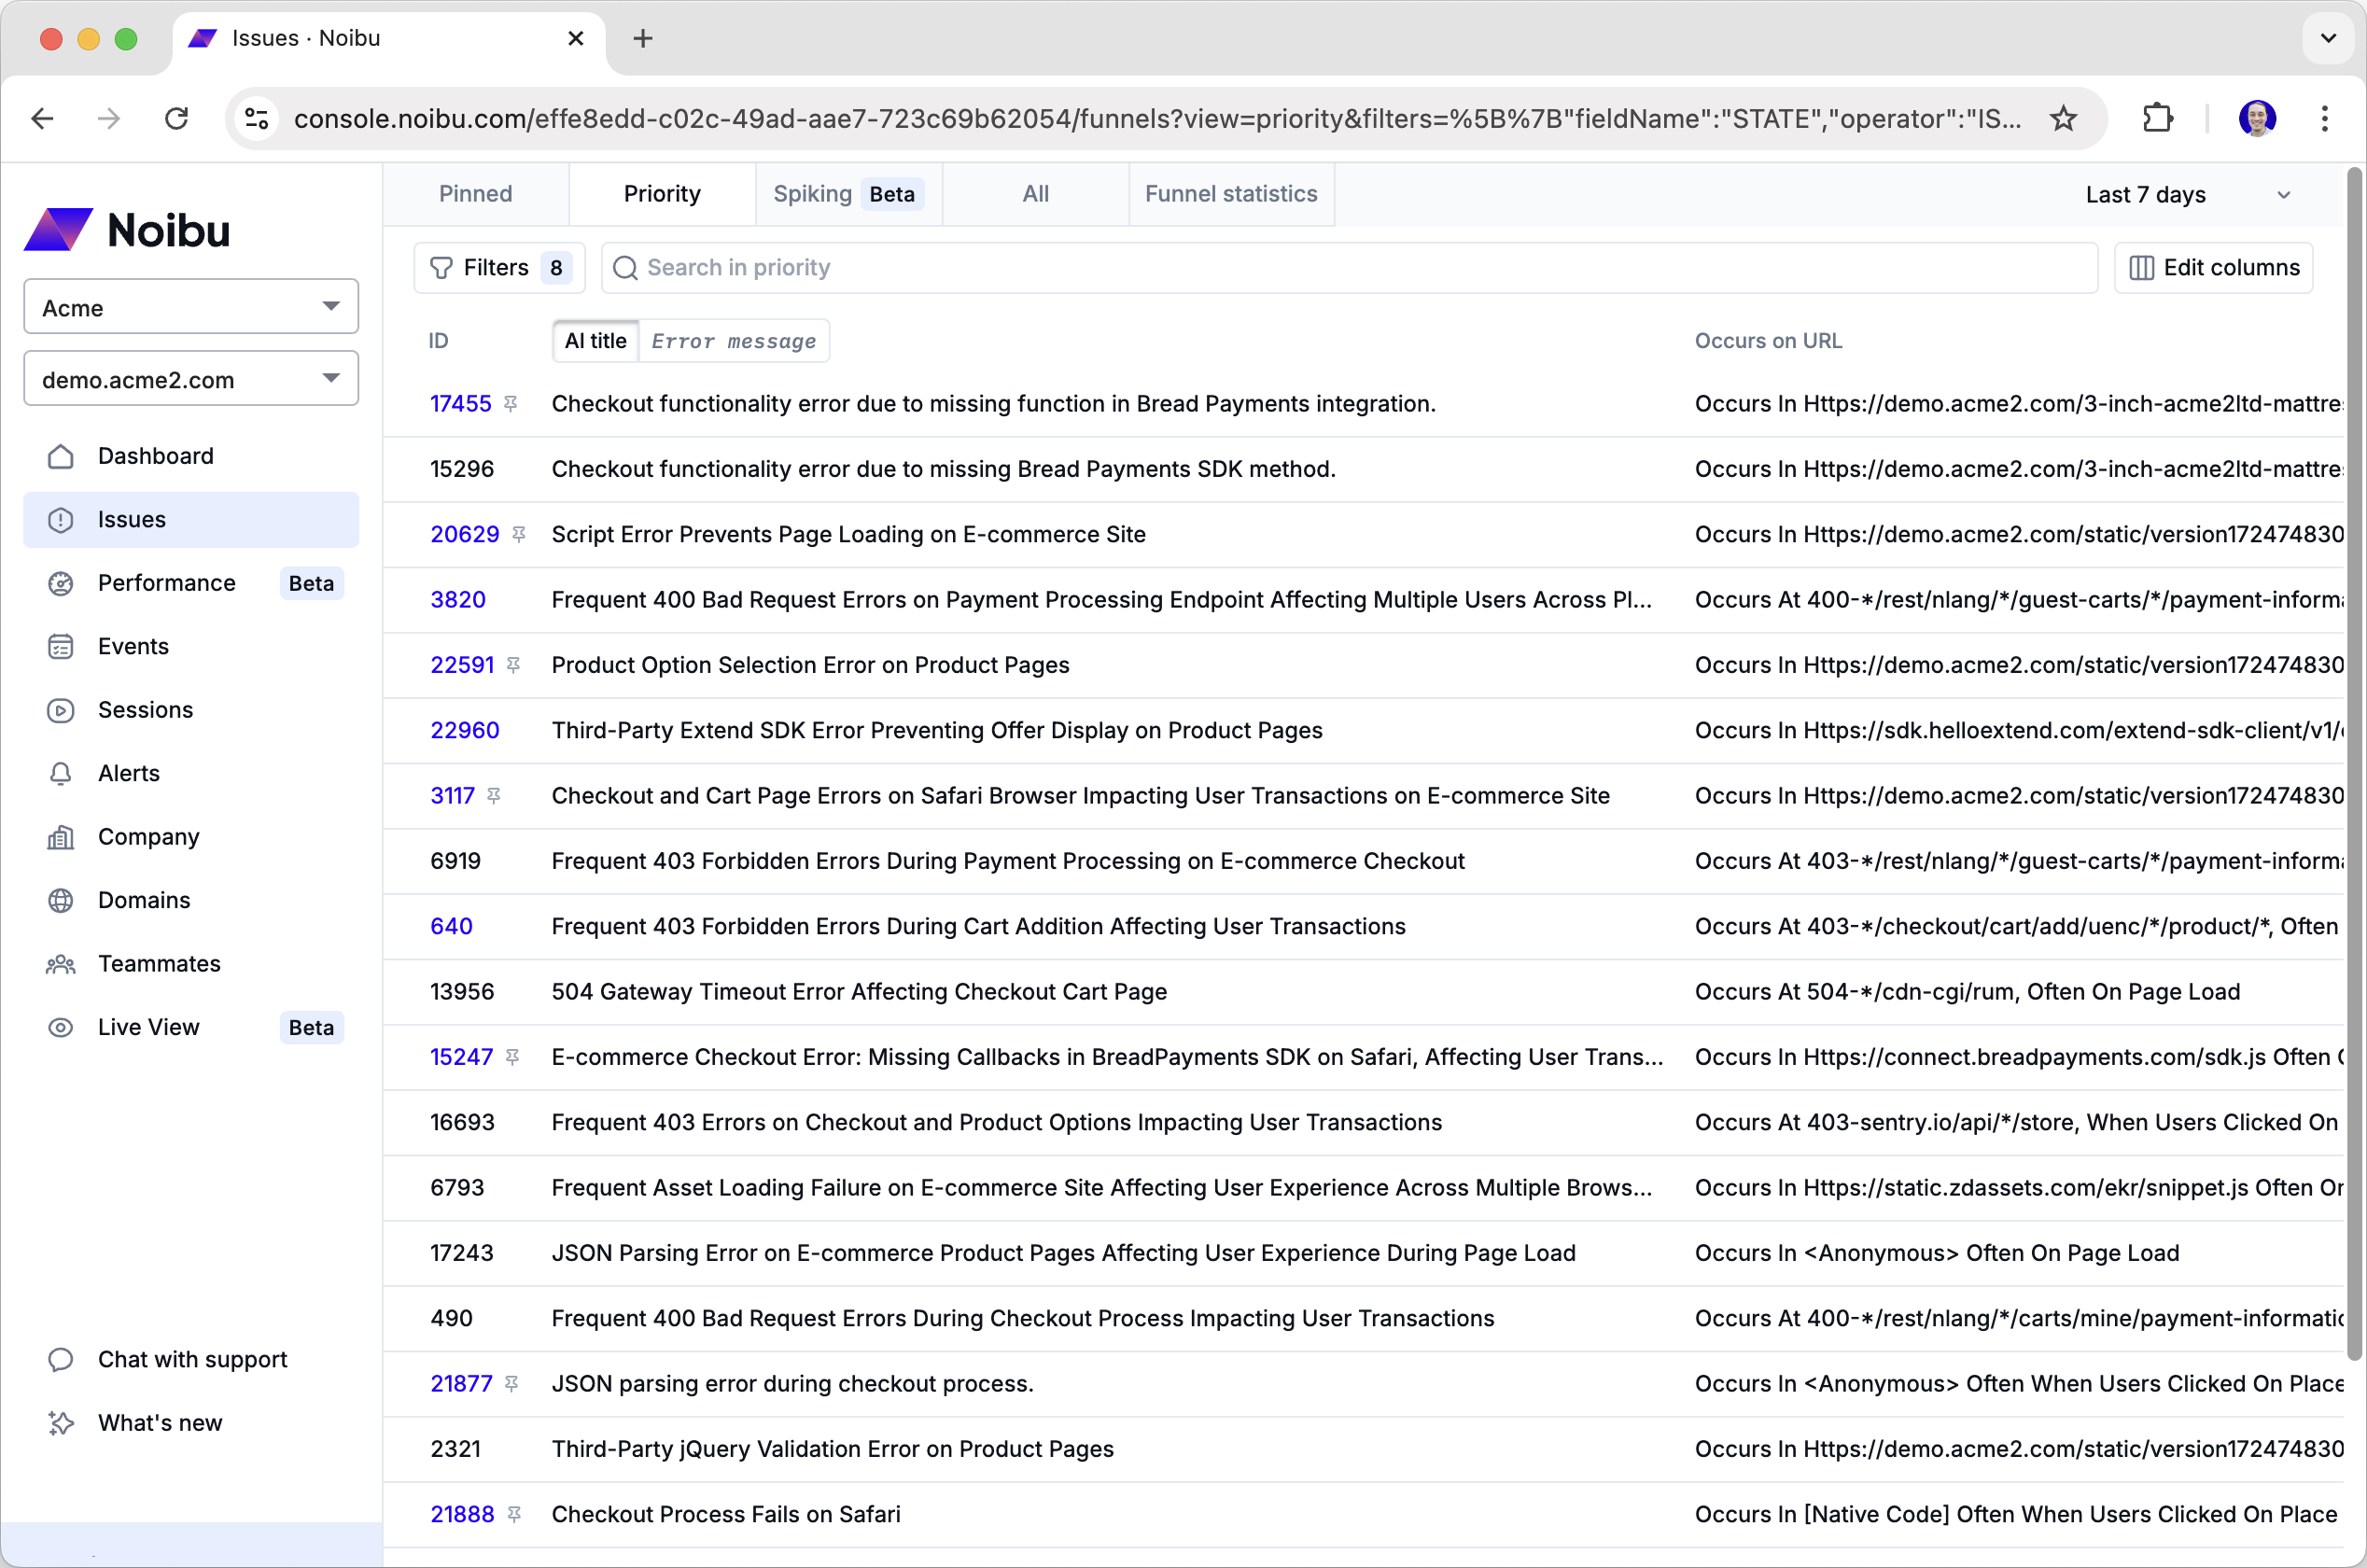Open issue link 3820

458,599
